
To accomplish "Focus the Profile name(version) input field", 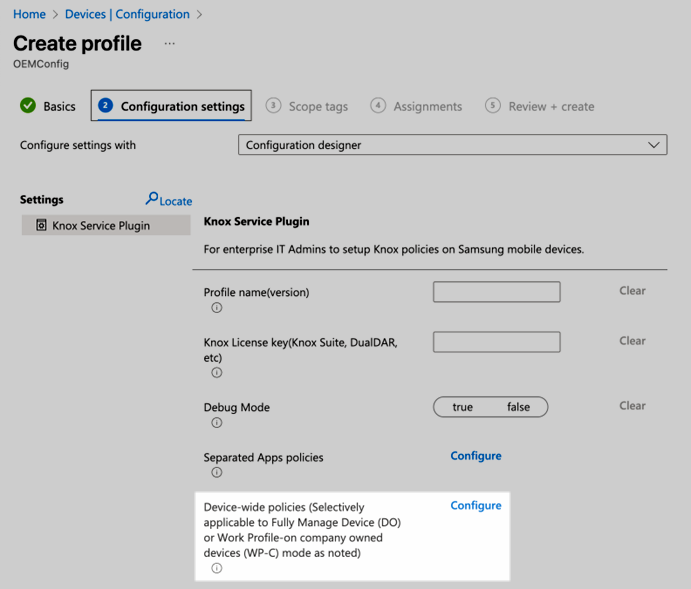I will (x=497, y=292).
